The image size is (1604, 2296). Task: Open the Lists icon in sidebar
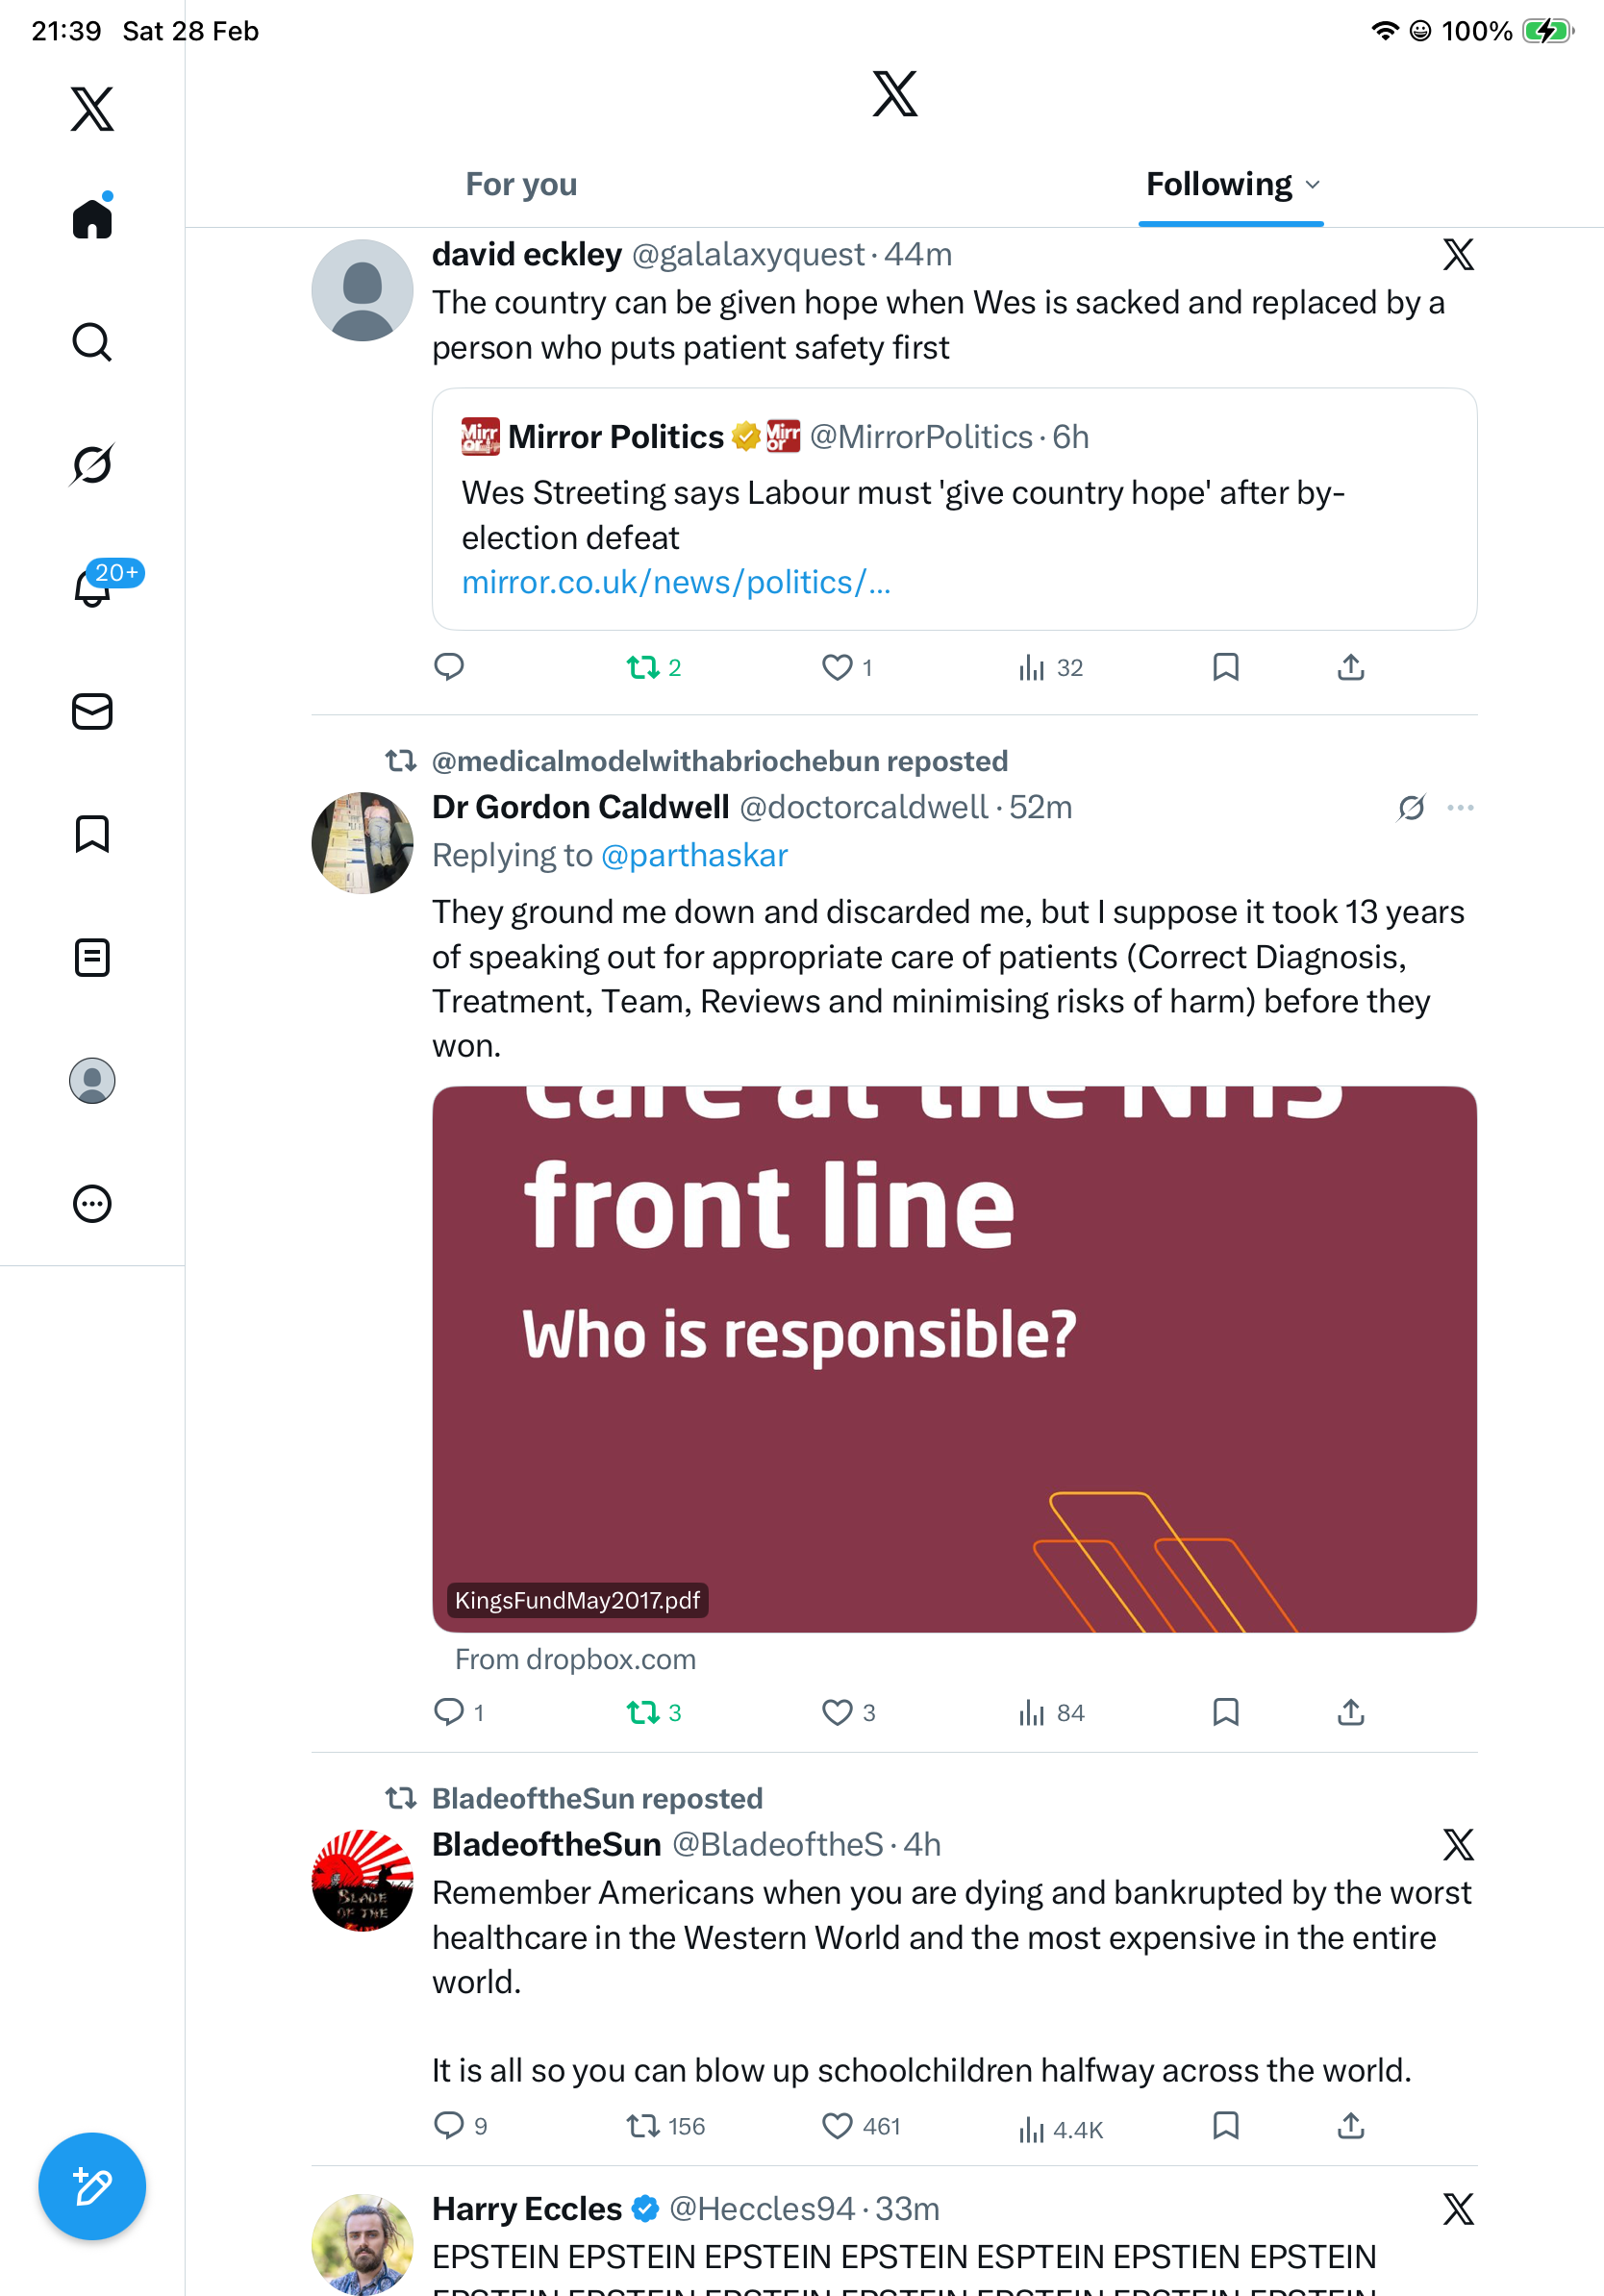coord(92,957)
